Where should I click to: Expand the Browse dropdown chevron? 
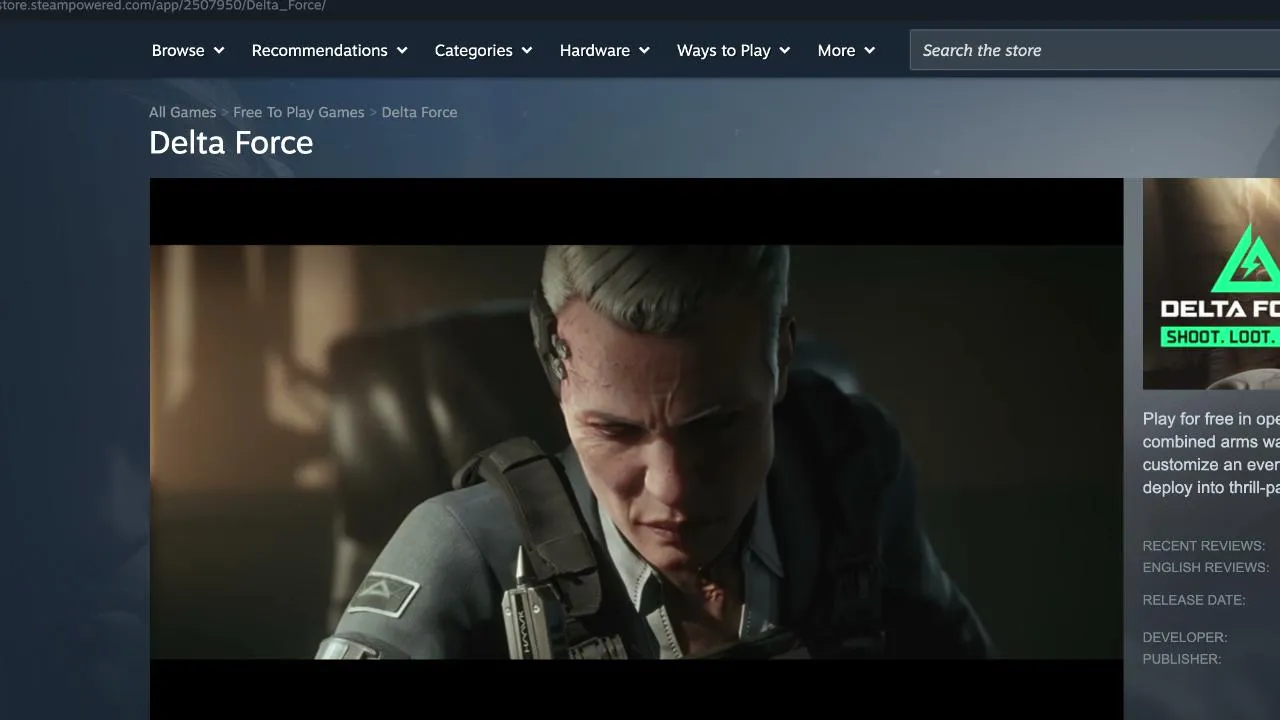point(219,51)
